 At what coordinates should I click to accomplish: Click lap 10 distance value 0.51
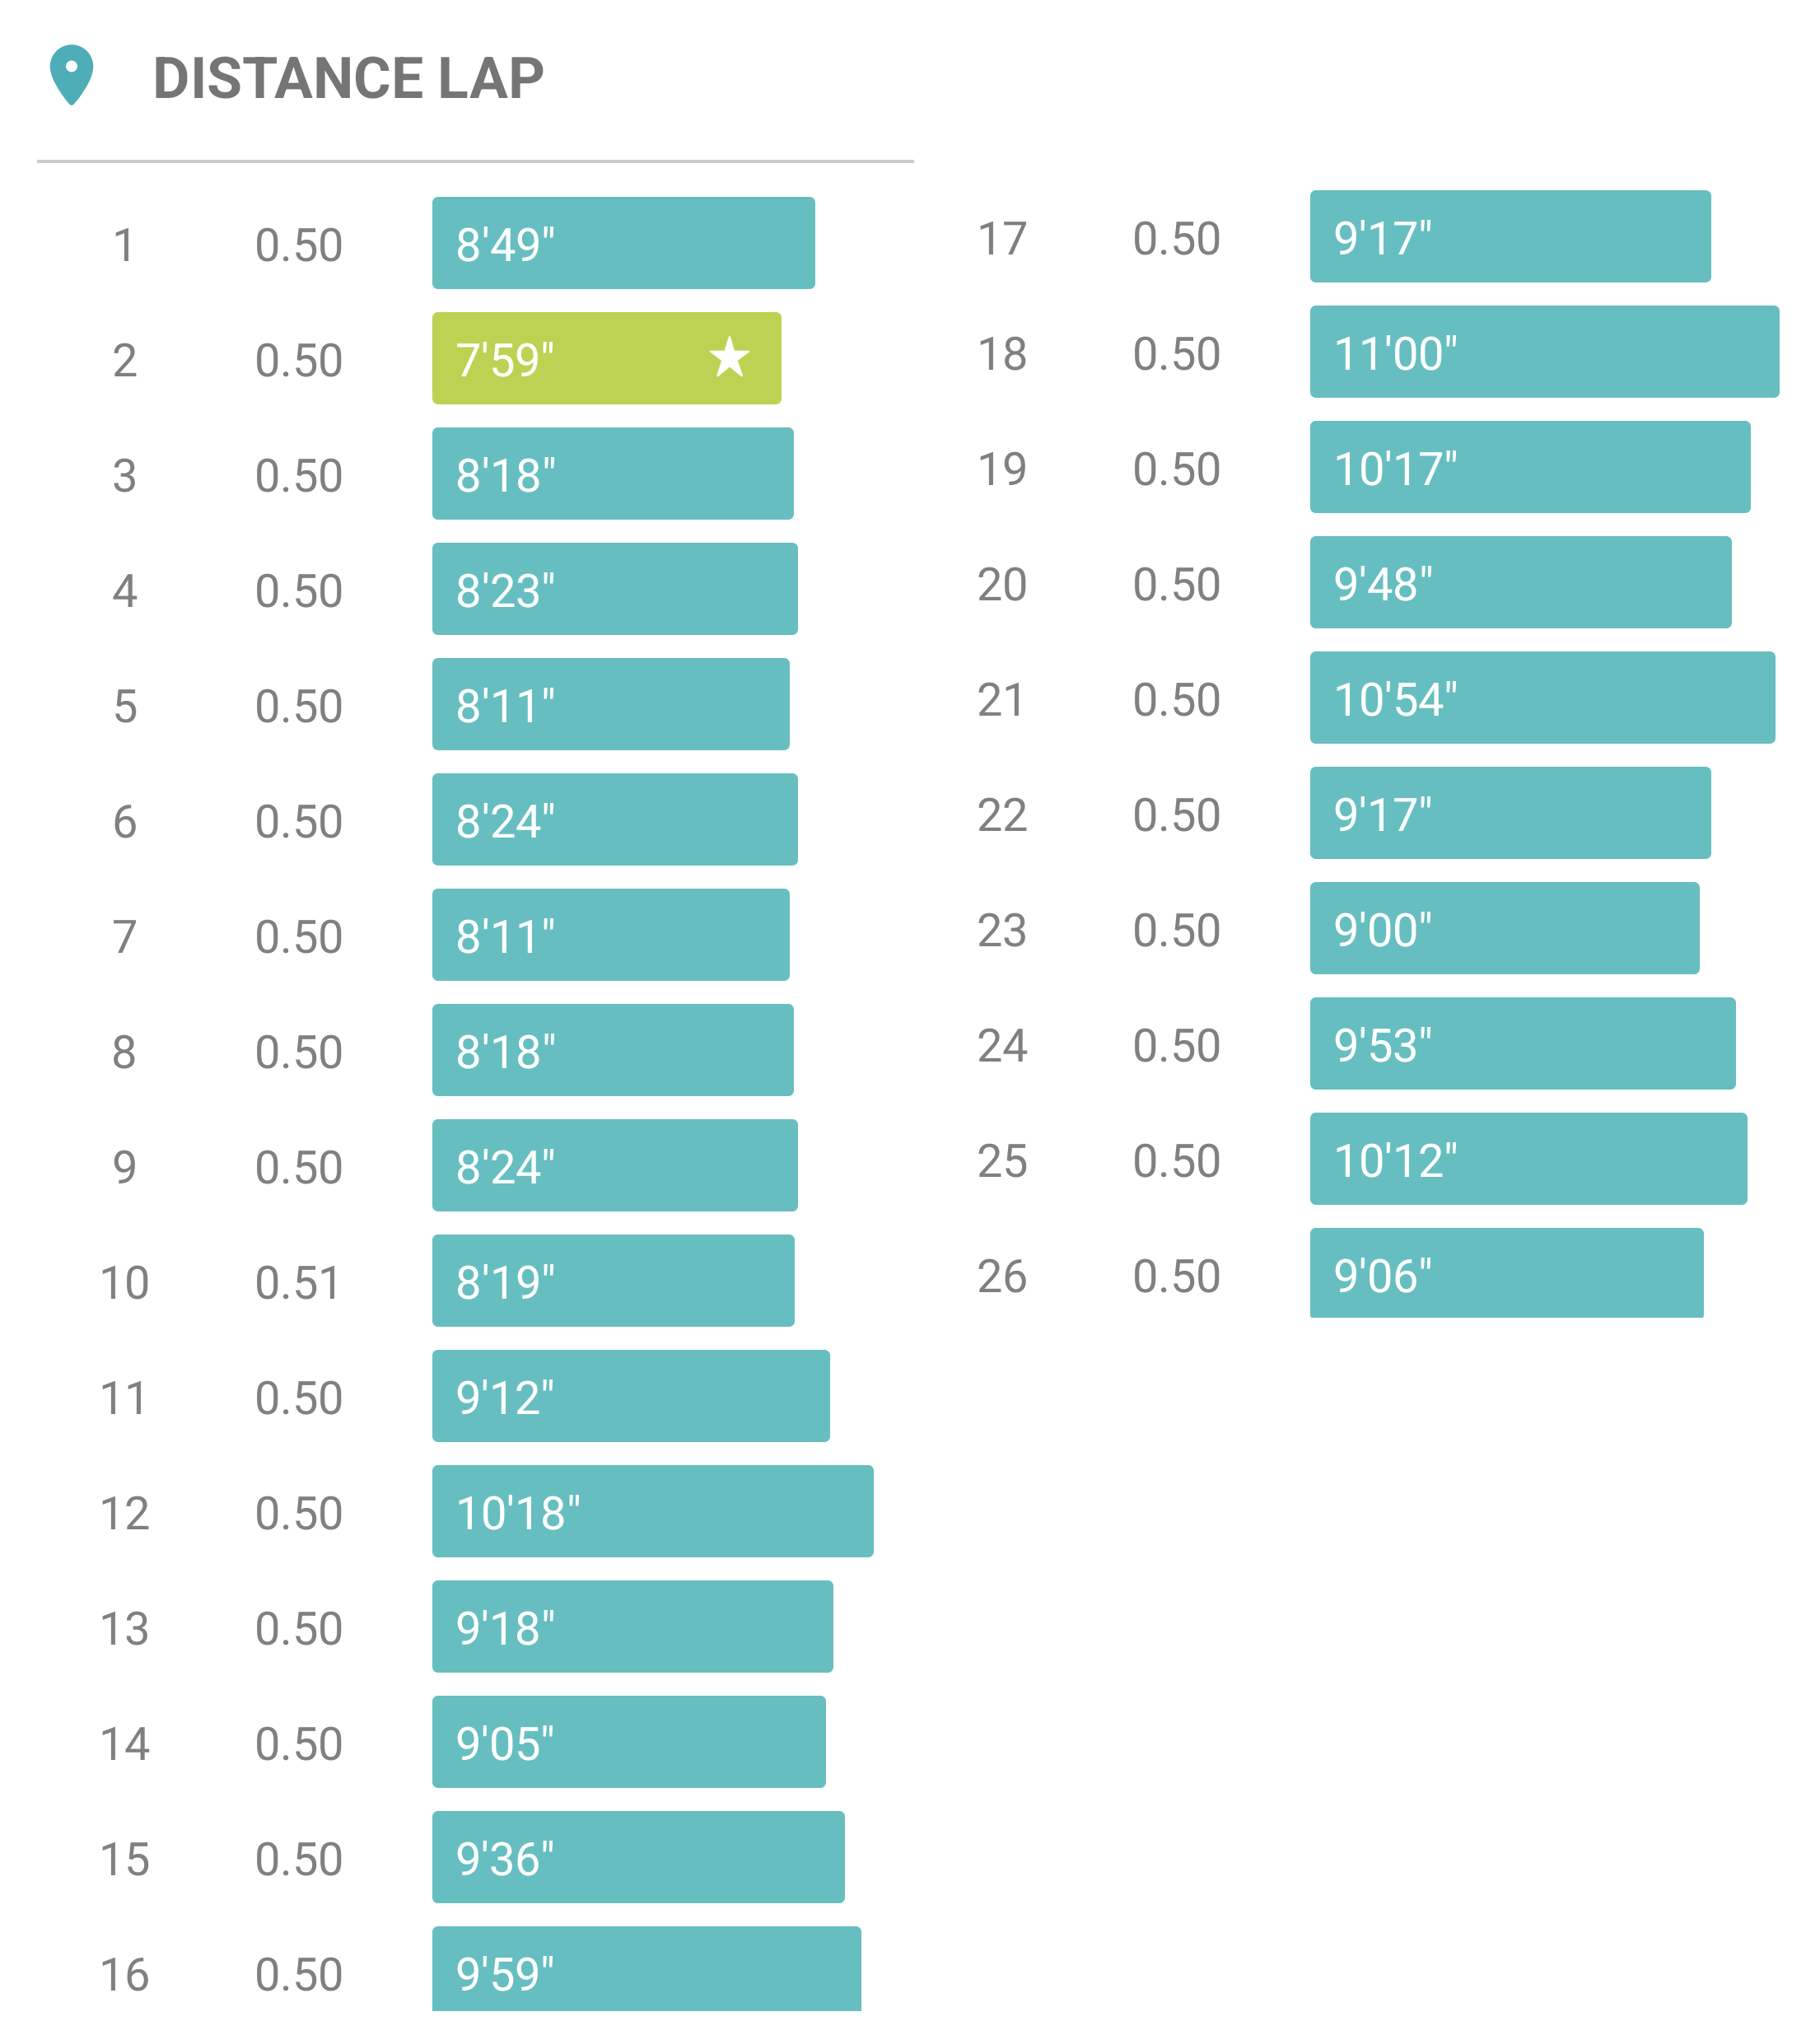(x=298, y=1282)
